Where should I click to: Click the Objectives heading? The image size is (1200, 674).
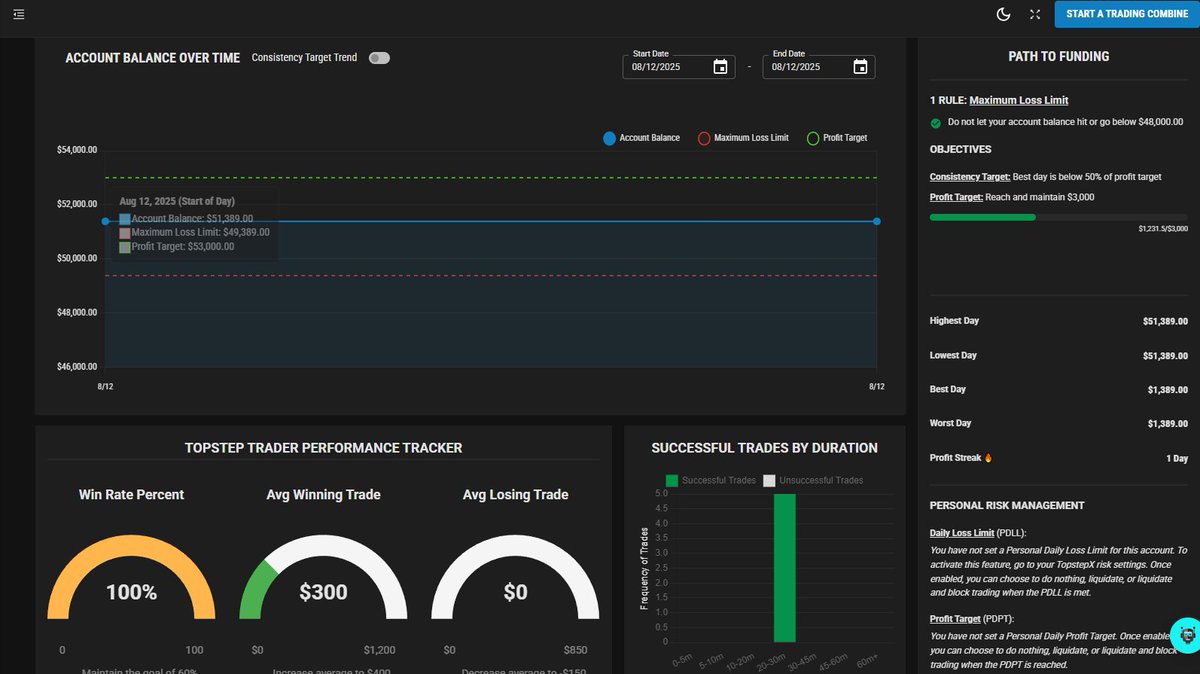tap(961, 149)
